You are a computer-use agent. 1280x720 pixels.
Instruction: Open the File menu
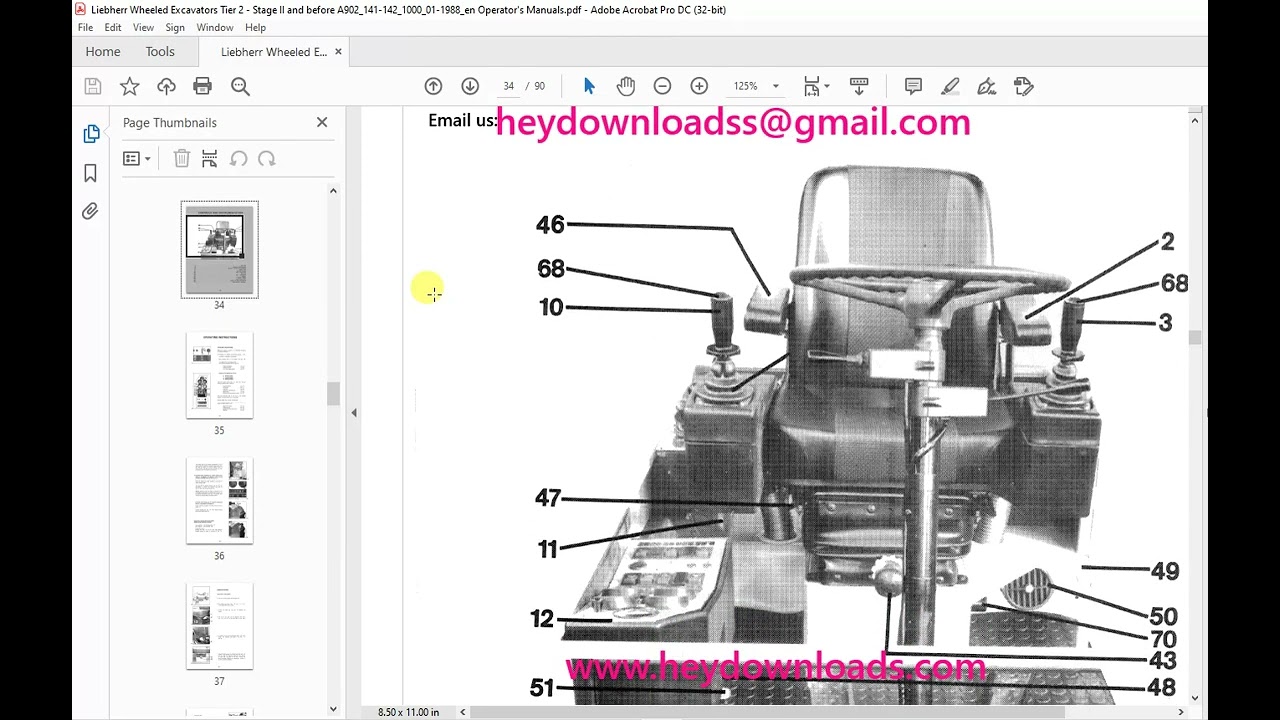click(85, 28)
